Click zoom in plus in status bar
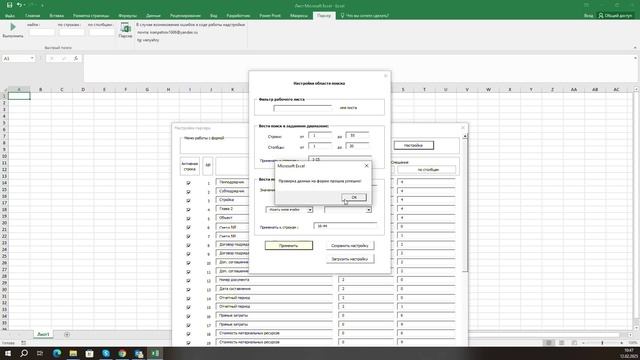640x360 pixels. coord(622,343)
